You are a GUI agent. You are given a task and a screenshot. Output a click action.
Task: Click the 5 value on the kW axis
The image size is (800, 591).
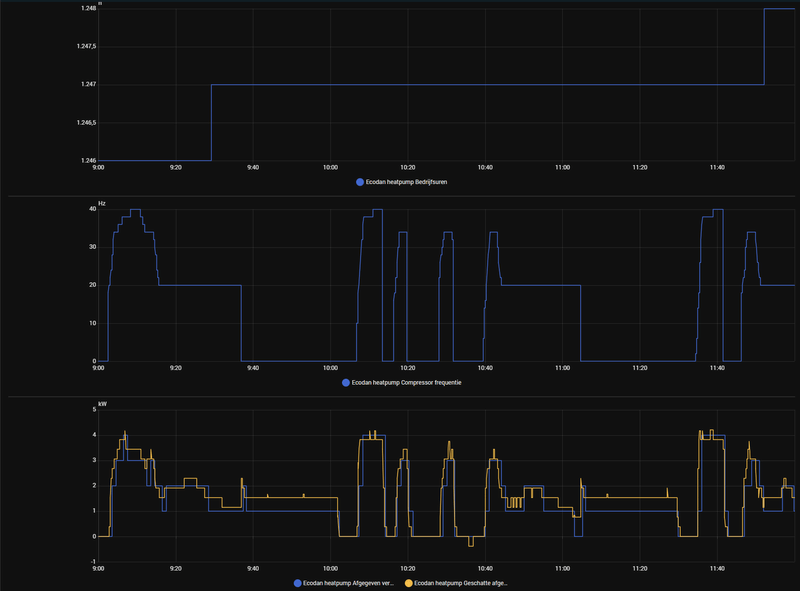[x=94, y=410]
